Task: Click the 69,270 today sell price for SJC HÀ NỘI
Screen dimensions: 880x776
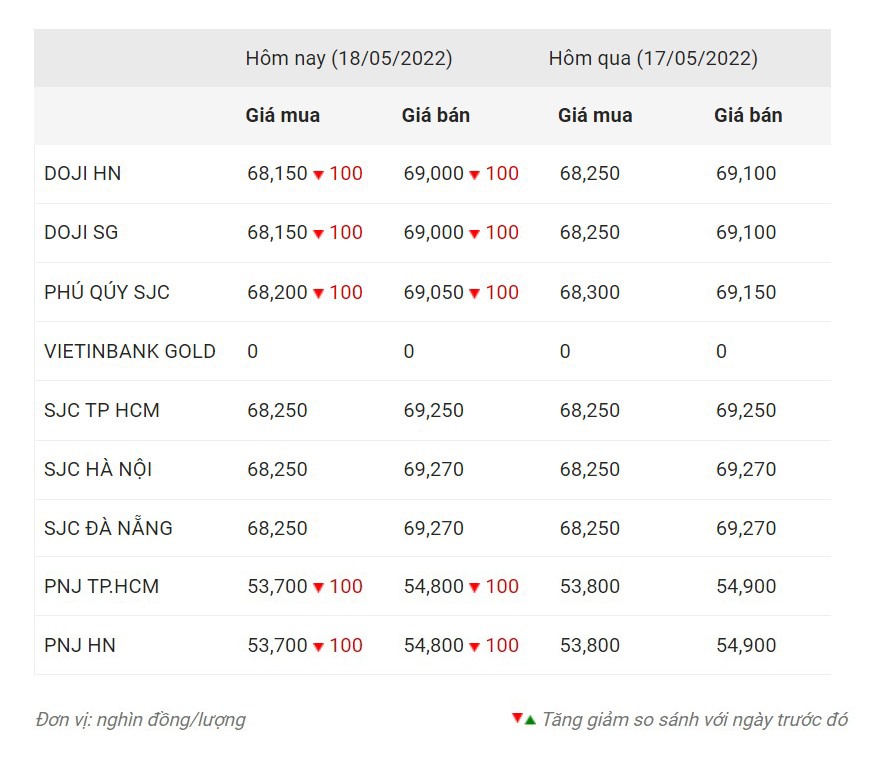Action: 434,469
